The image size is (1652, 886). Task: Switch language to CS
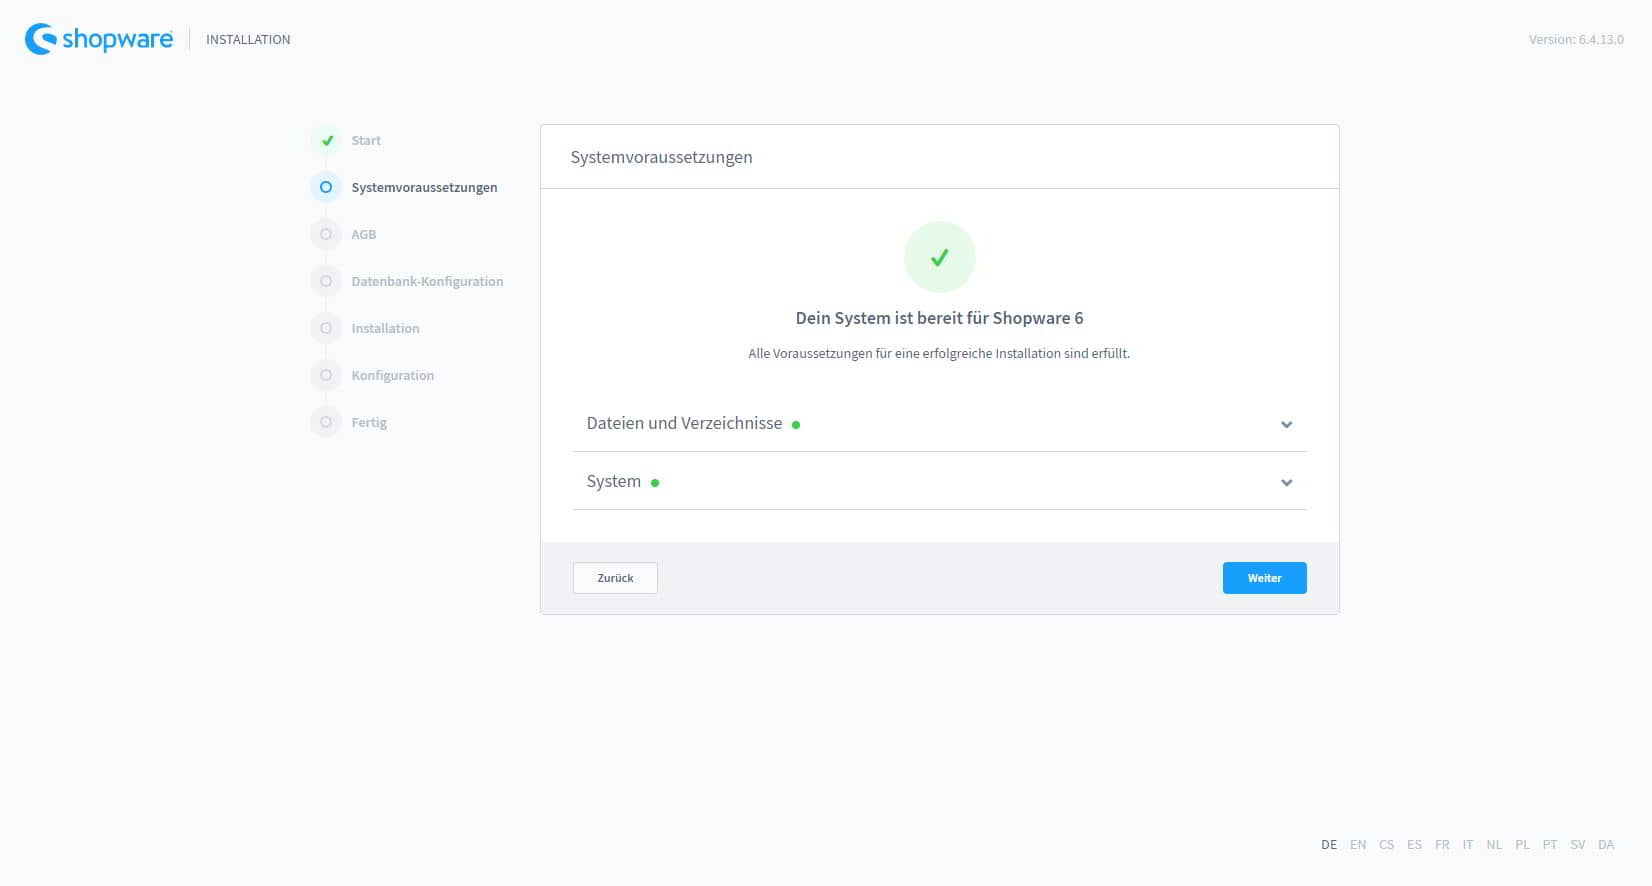coord(1386,845)
